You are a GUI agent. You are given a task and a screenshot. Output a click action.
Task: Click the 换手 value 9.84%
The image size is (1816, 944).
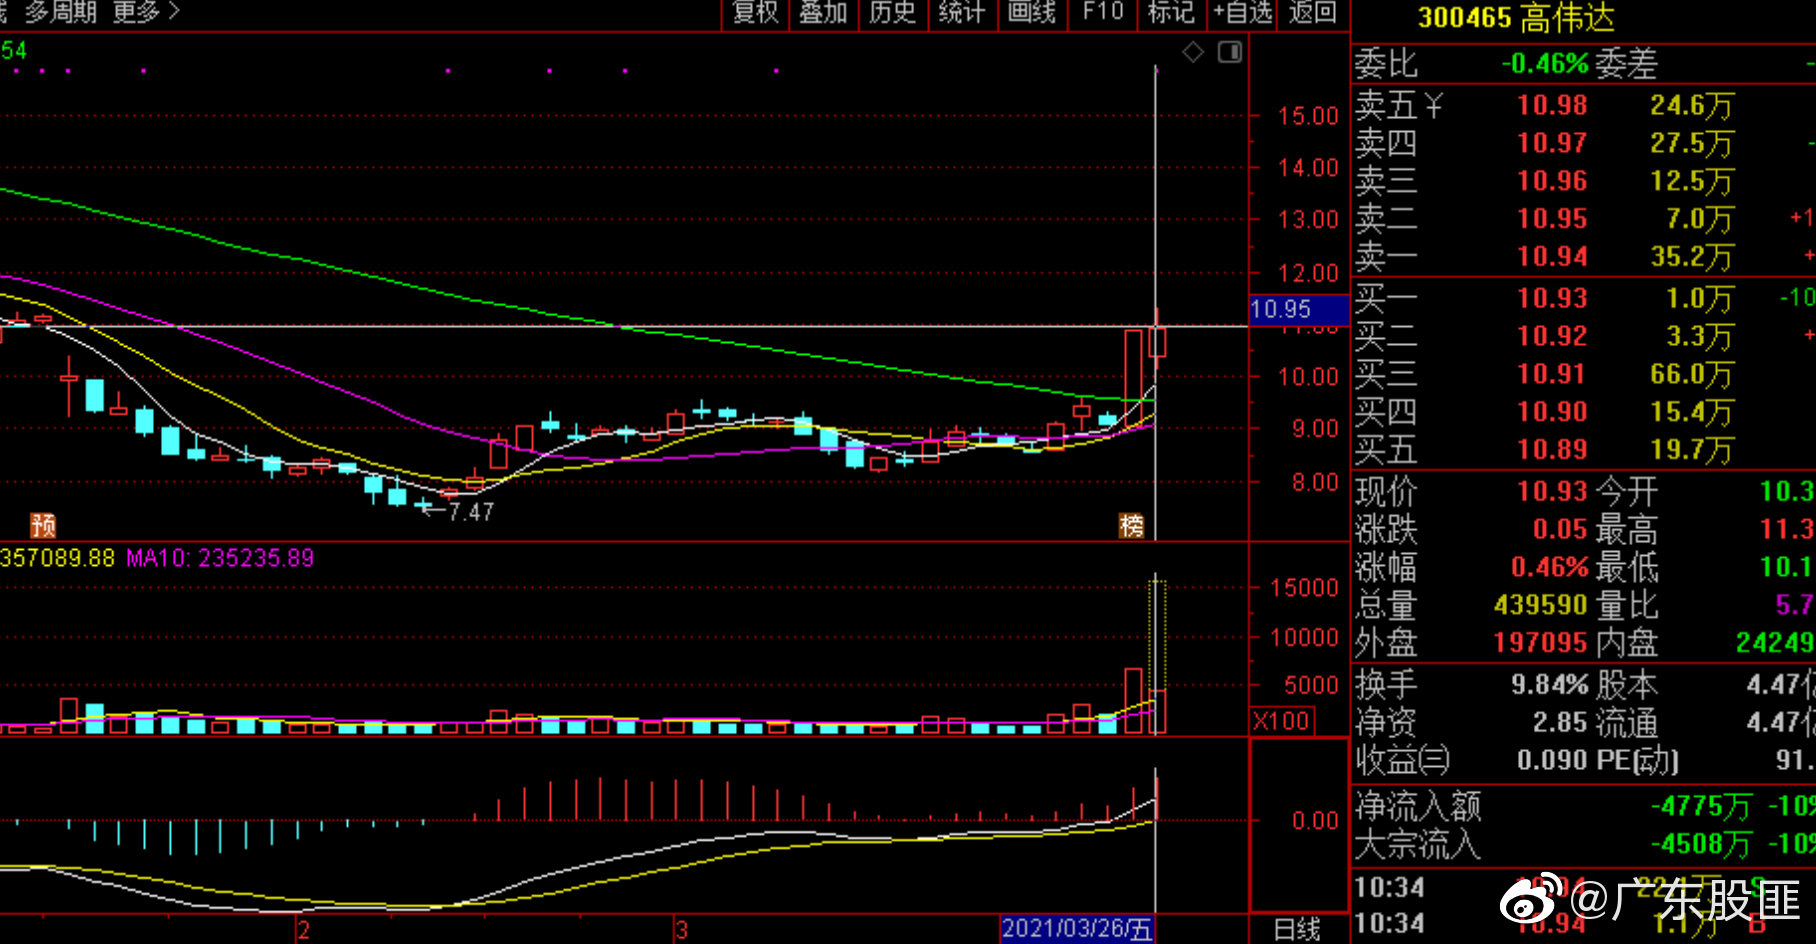(x=1549, y=685)
